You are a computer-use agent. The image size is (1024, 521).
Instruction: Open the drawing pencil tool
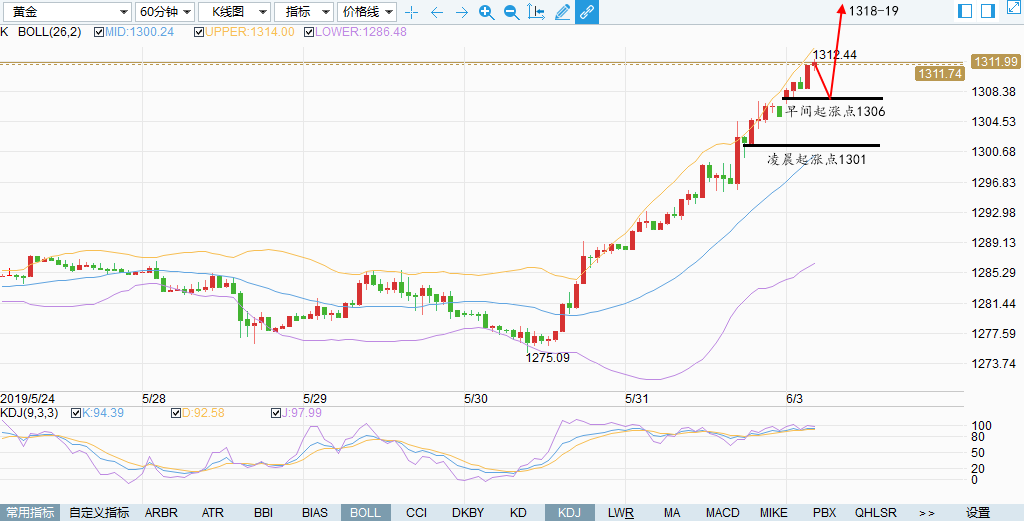(x=562, y=12)
